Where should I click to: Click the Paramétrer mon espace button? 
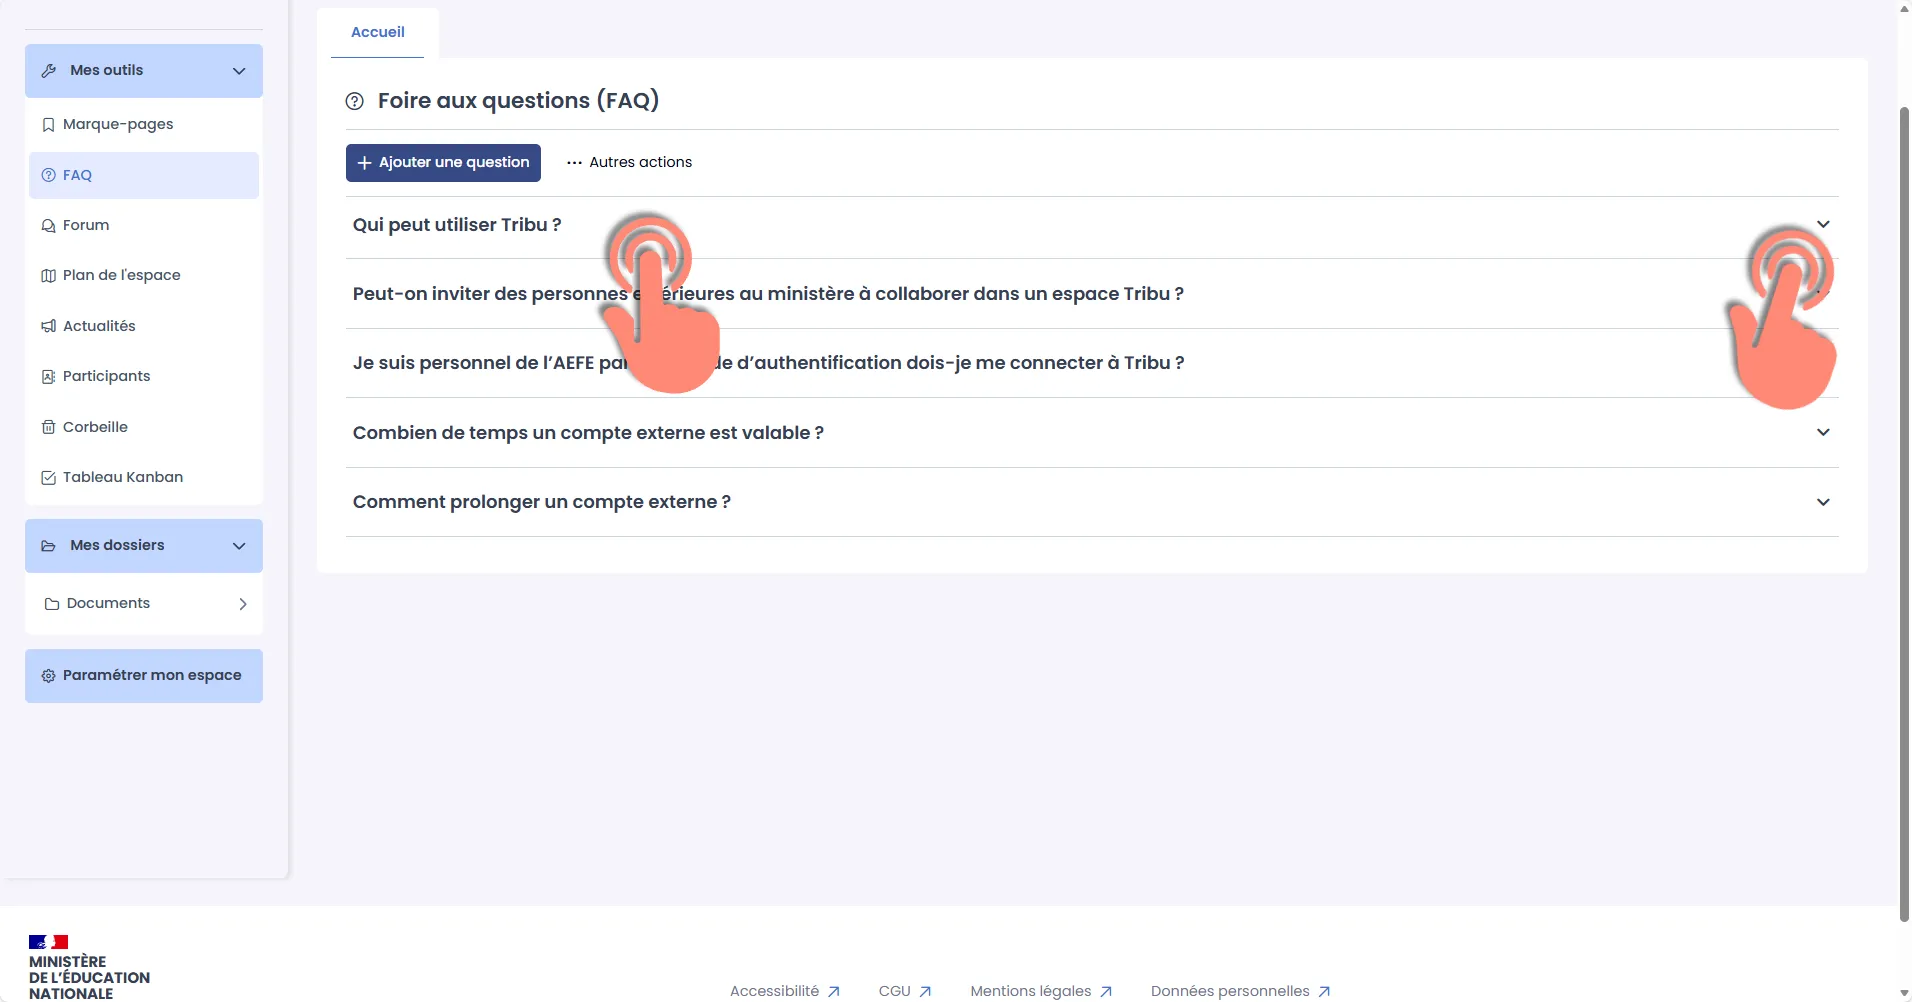(144, 676)
